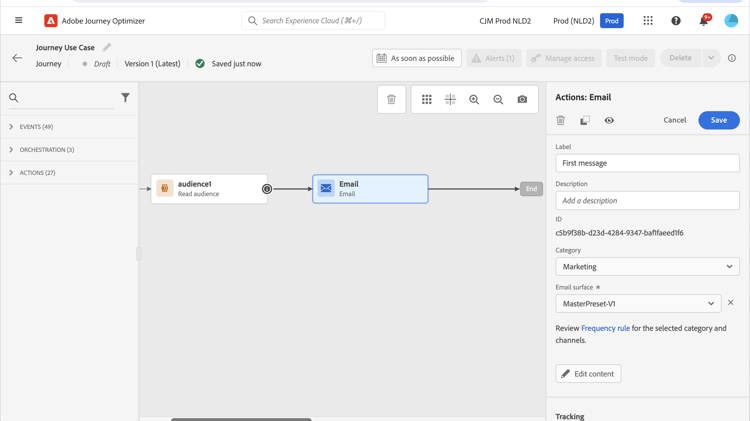The height and width of the screenshot is (421, 750).
Task: Toggle the alignment grid icon on canvas
Action: (450, 99)
